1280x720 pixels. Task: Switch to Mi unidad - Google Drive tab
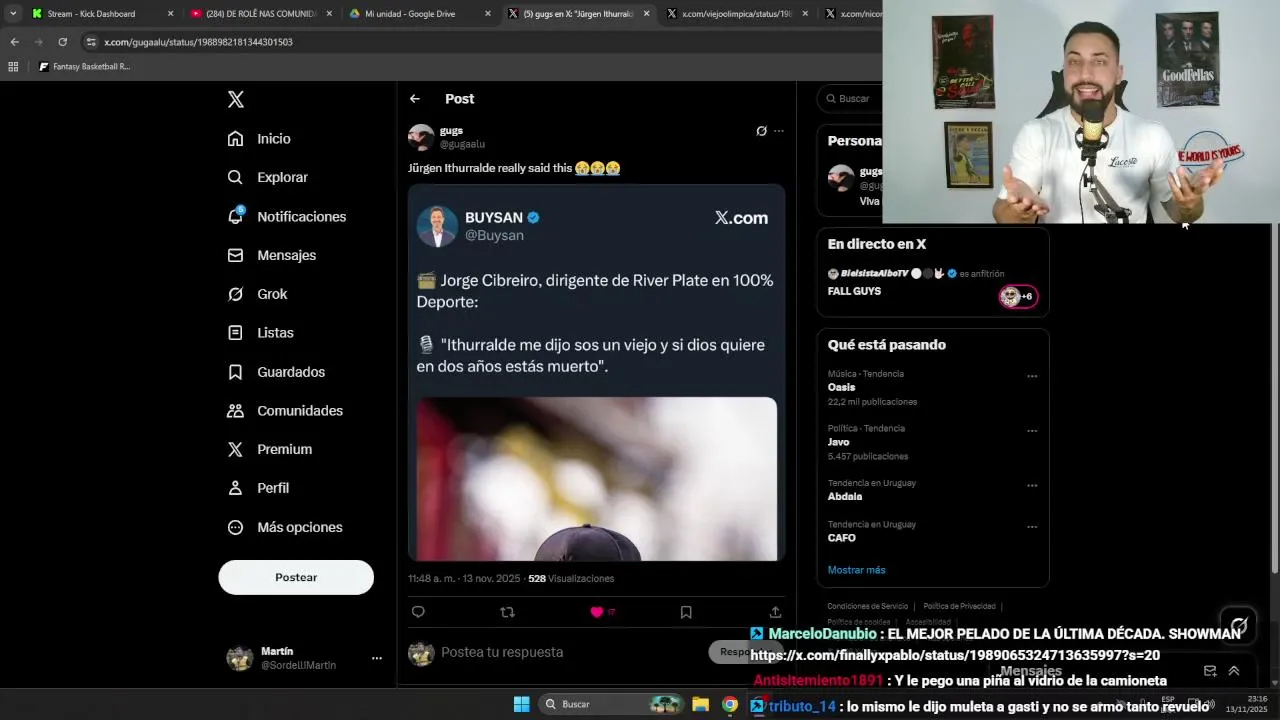[x=419, y=14]
